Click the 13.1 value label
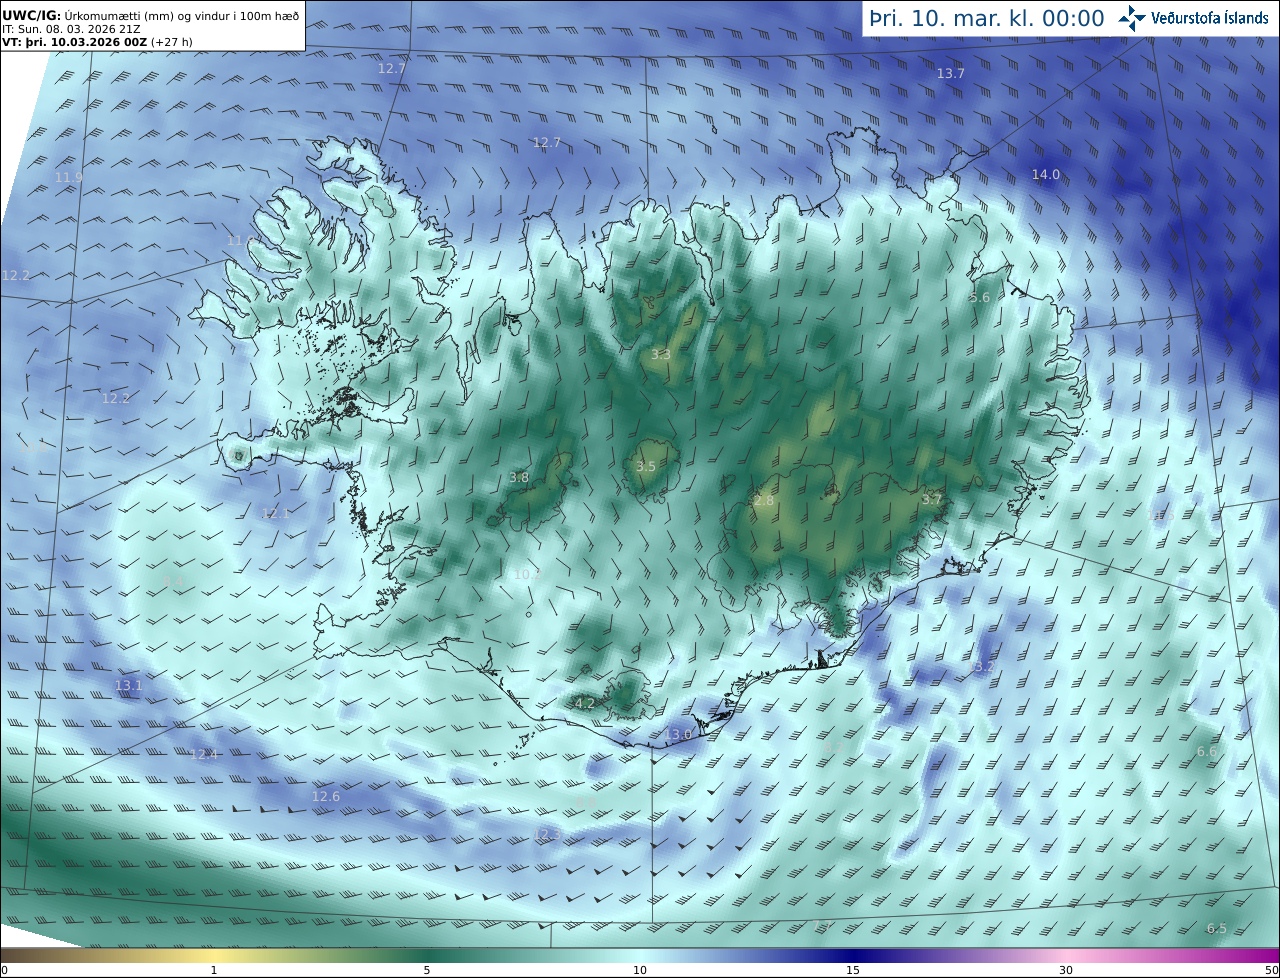 coord(128,686)
